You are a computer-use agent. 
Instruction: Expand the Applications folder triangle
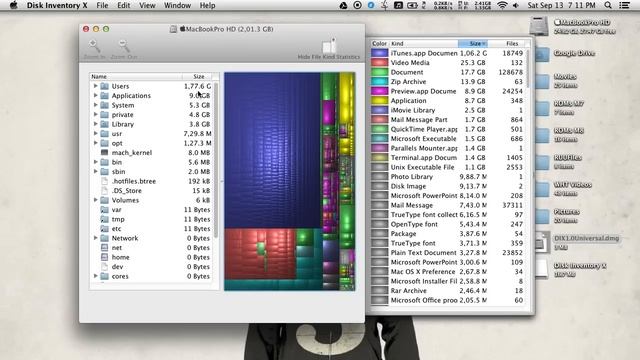(x=96, y=96)
